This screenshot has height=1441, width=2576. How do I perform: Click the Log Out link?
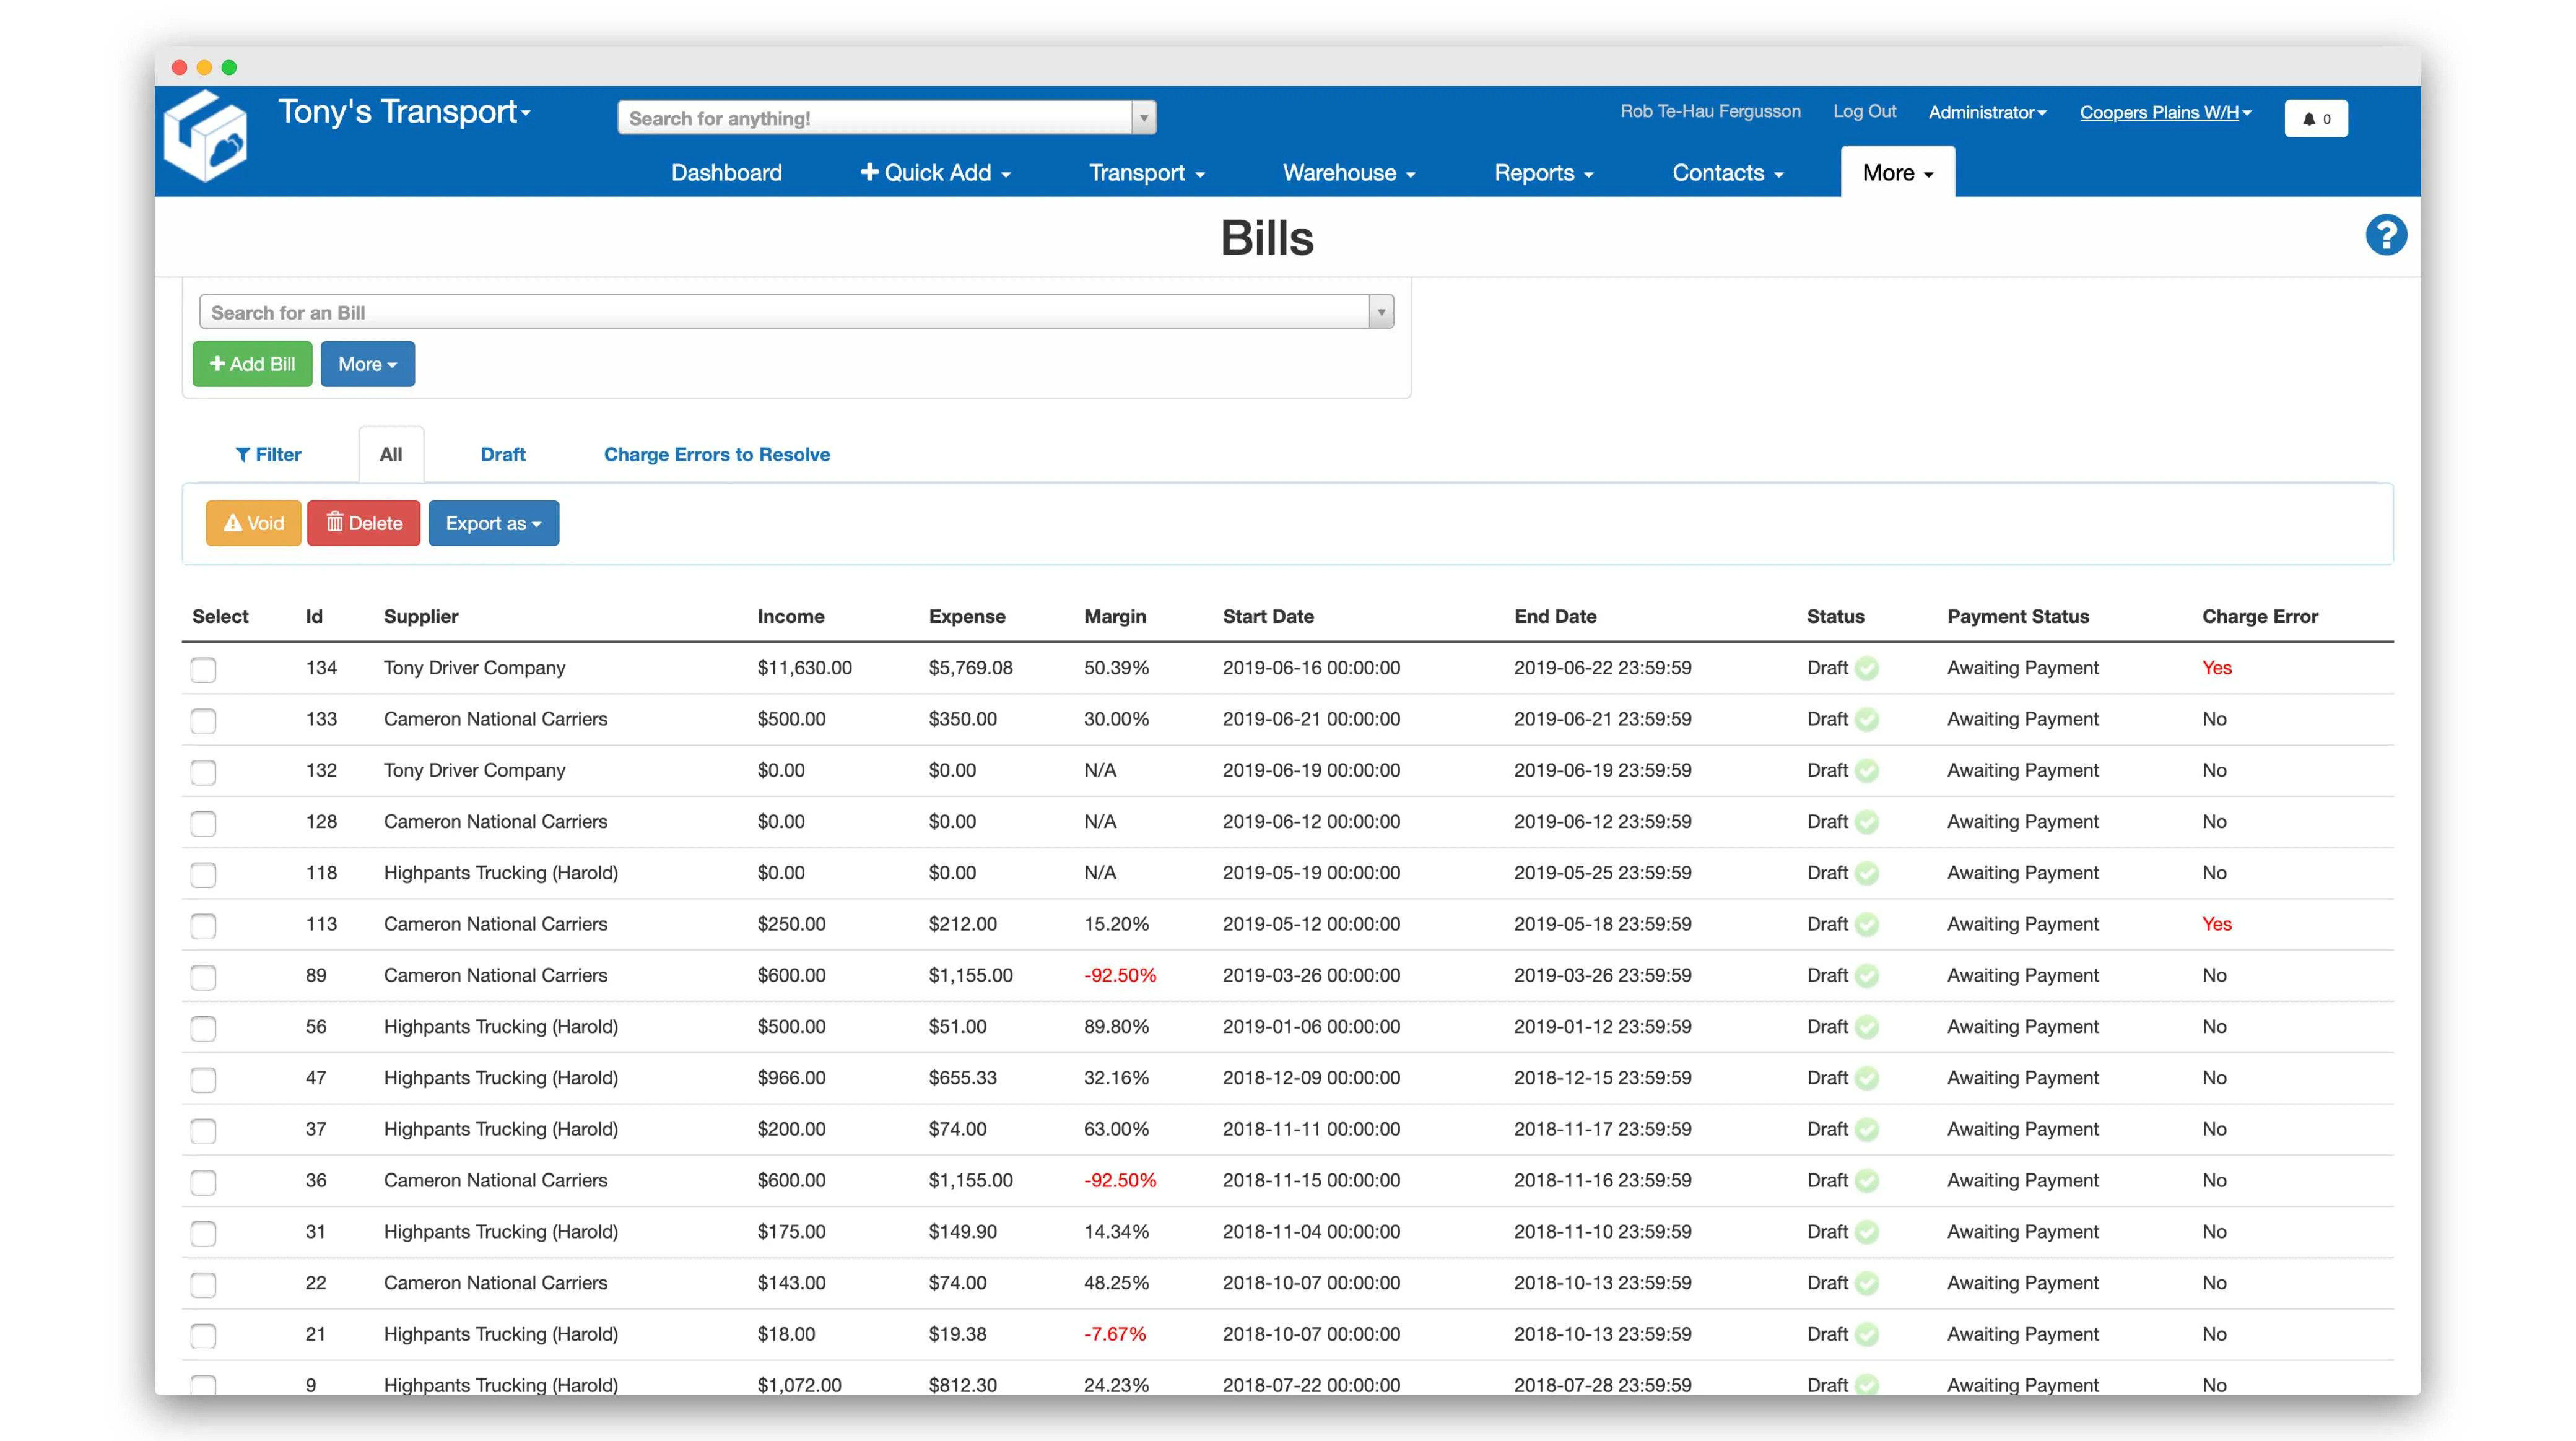coord(1864,112)
